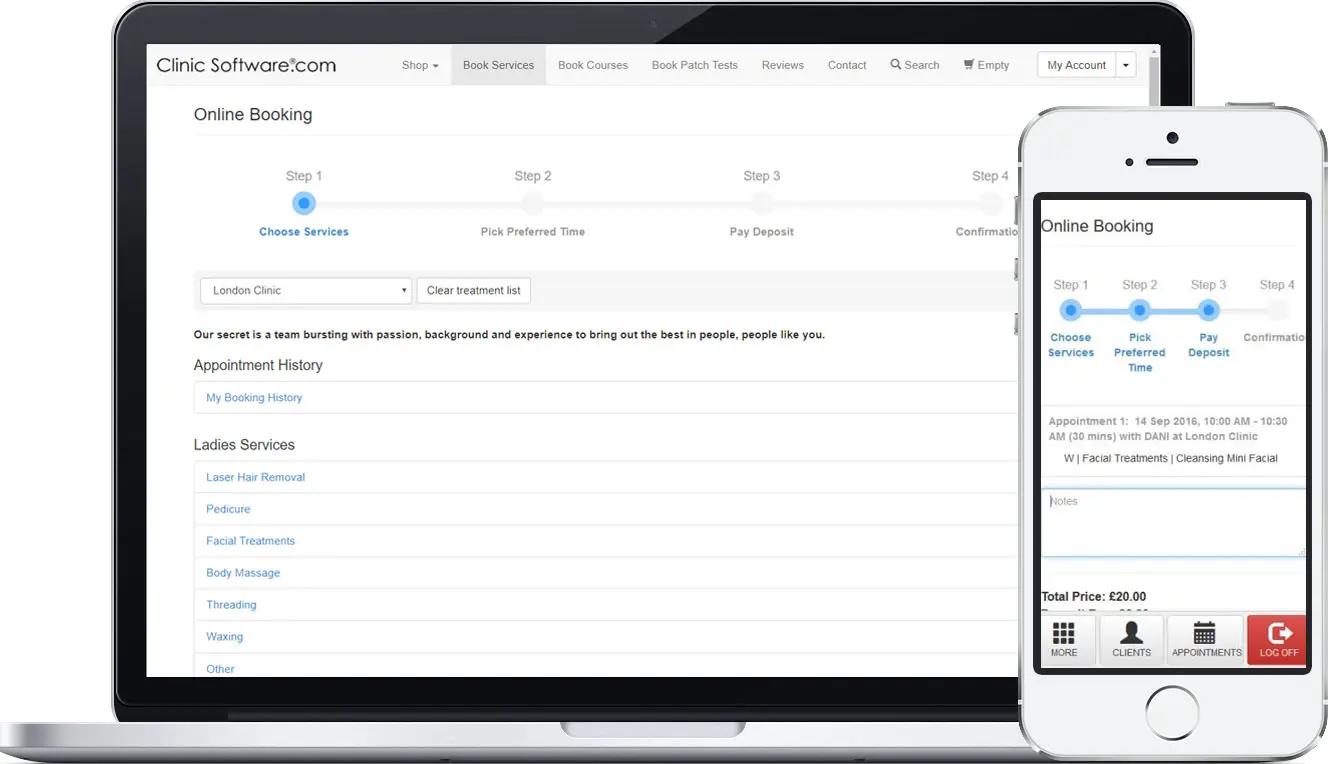The image size is (1328, 764).
Task: Select Step 3 Pay Deposit circle on phone
Action: [x=1208, y=310]
